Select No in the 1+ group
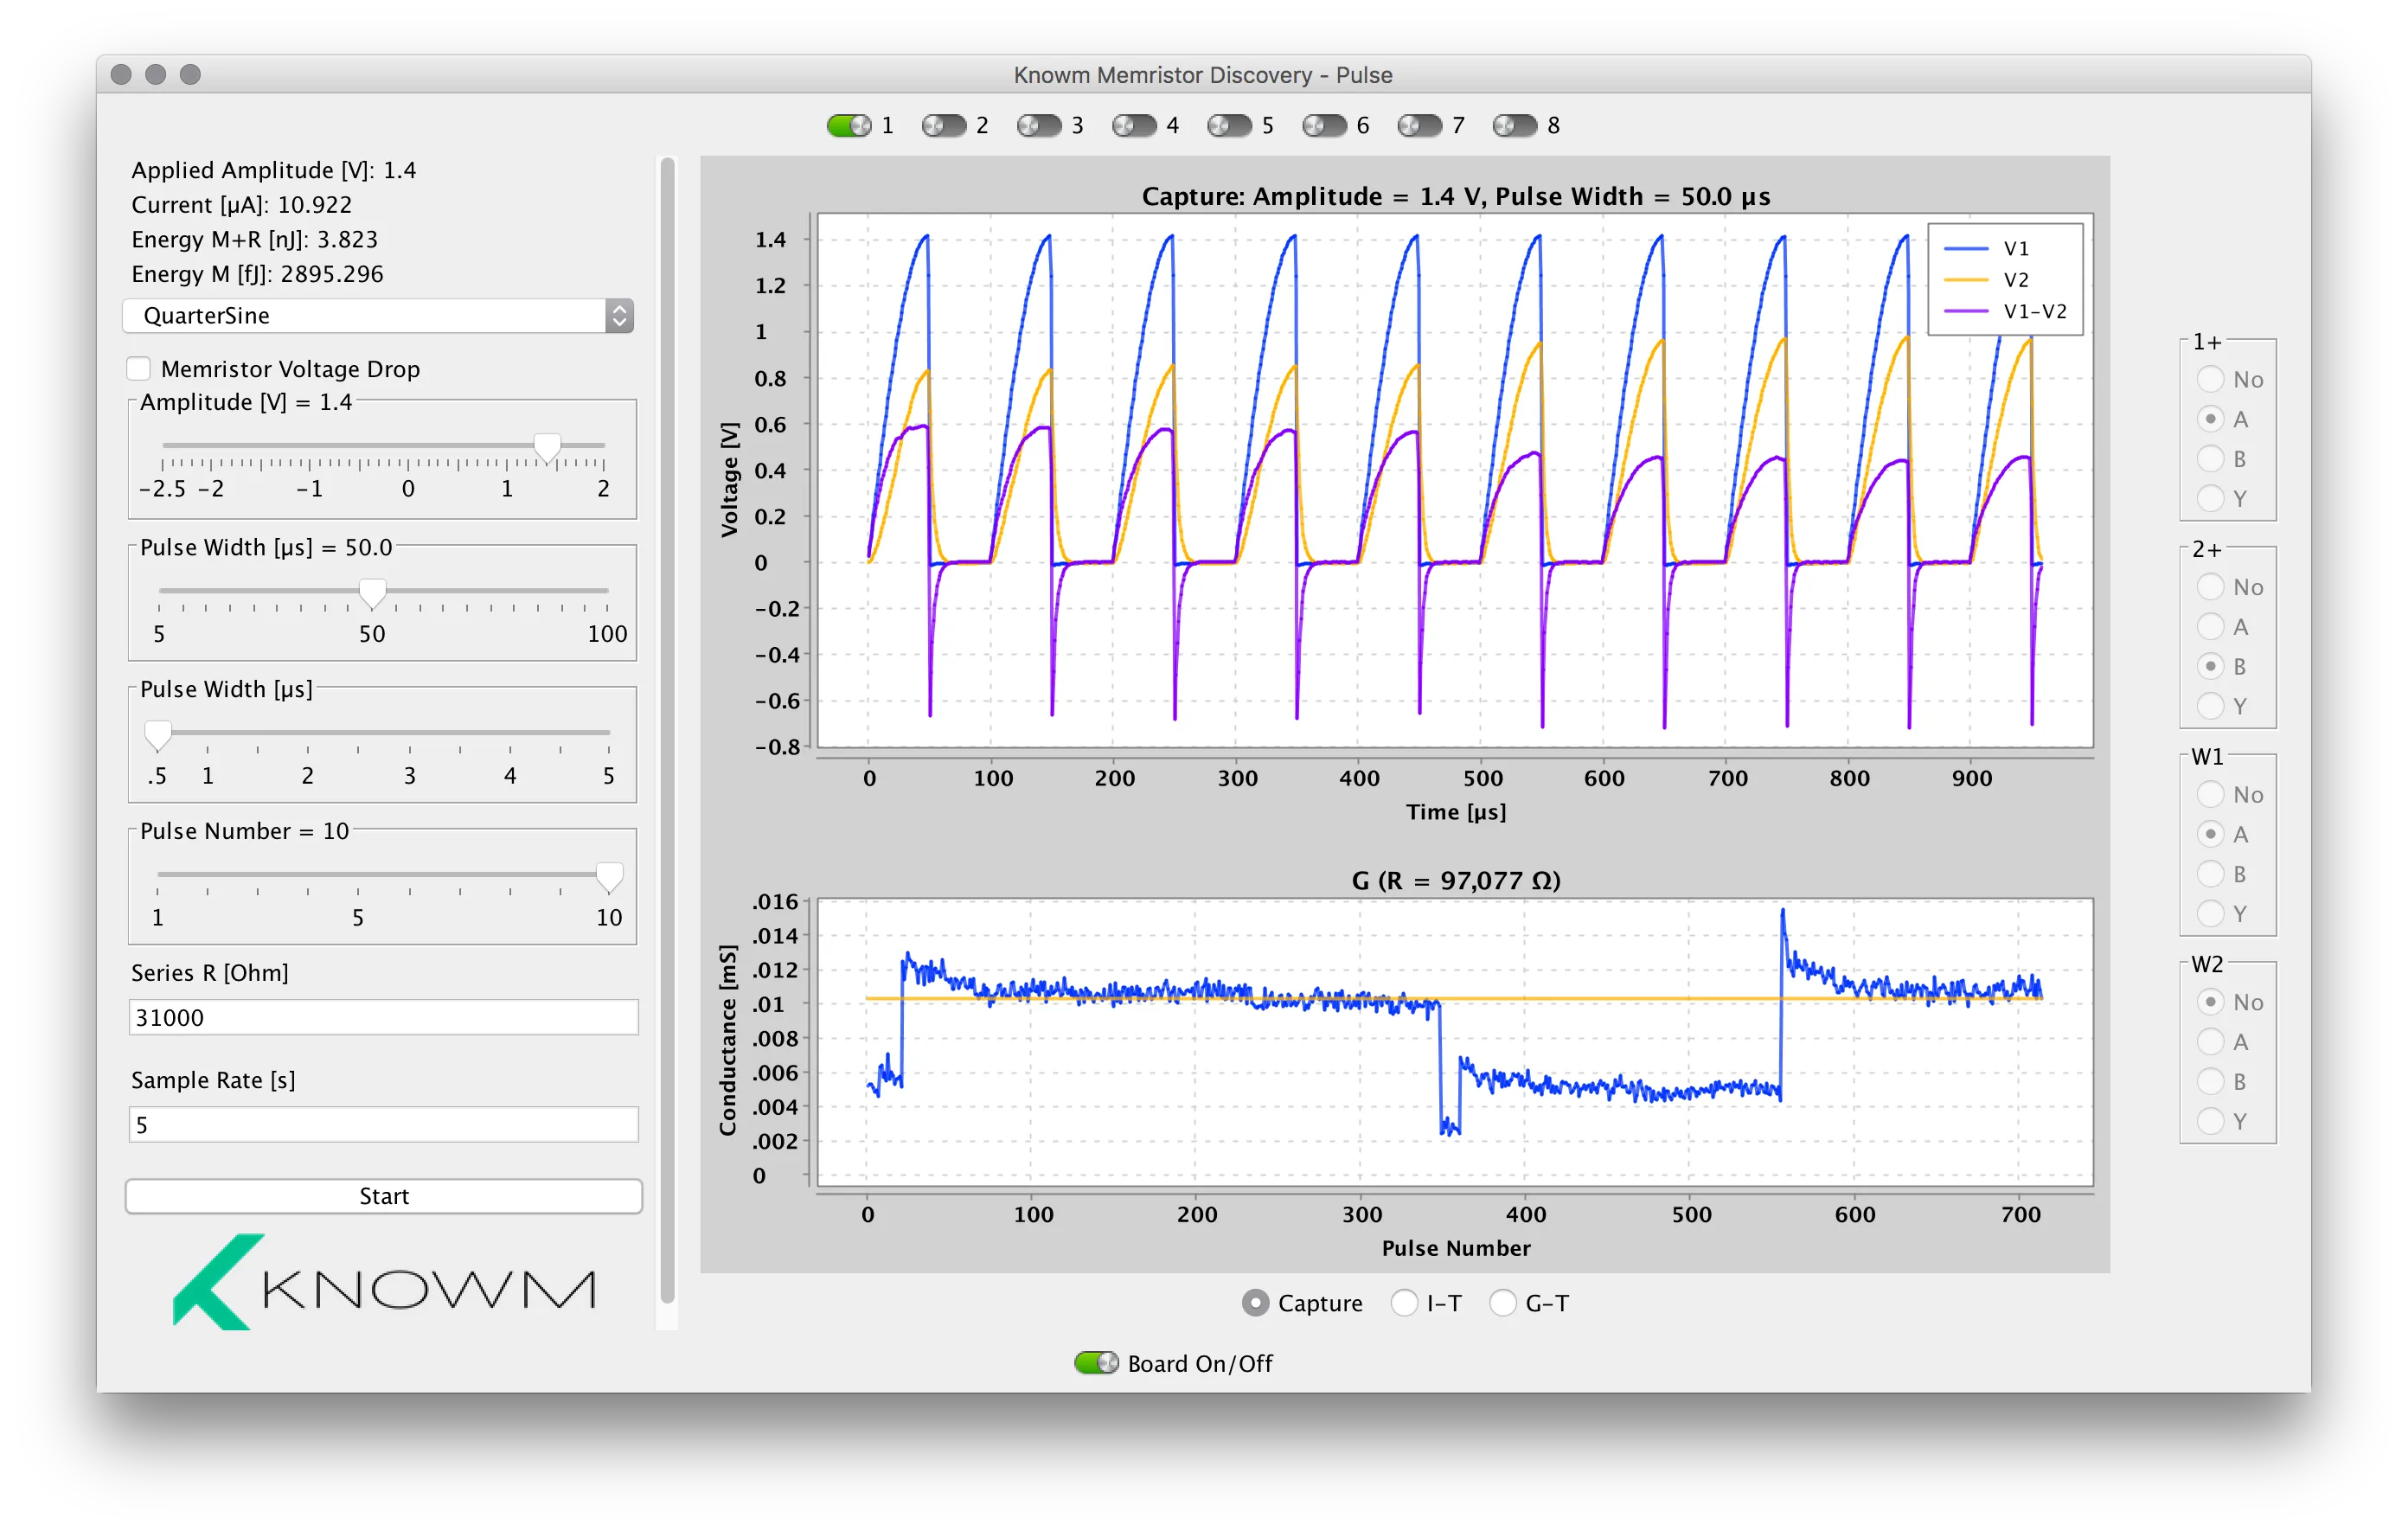Screen dimensions: 2408x1531 tap(2210, 379)
